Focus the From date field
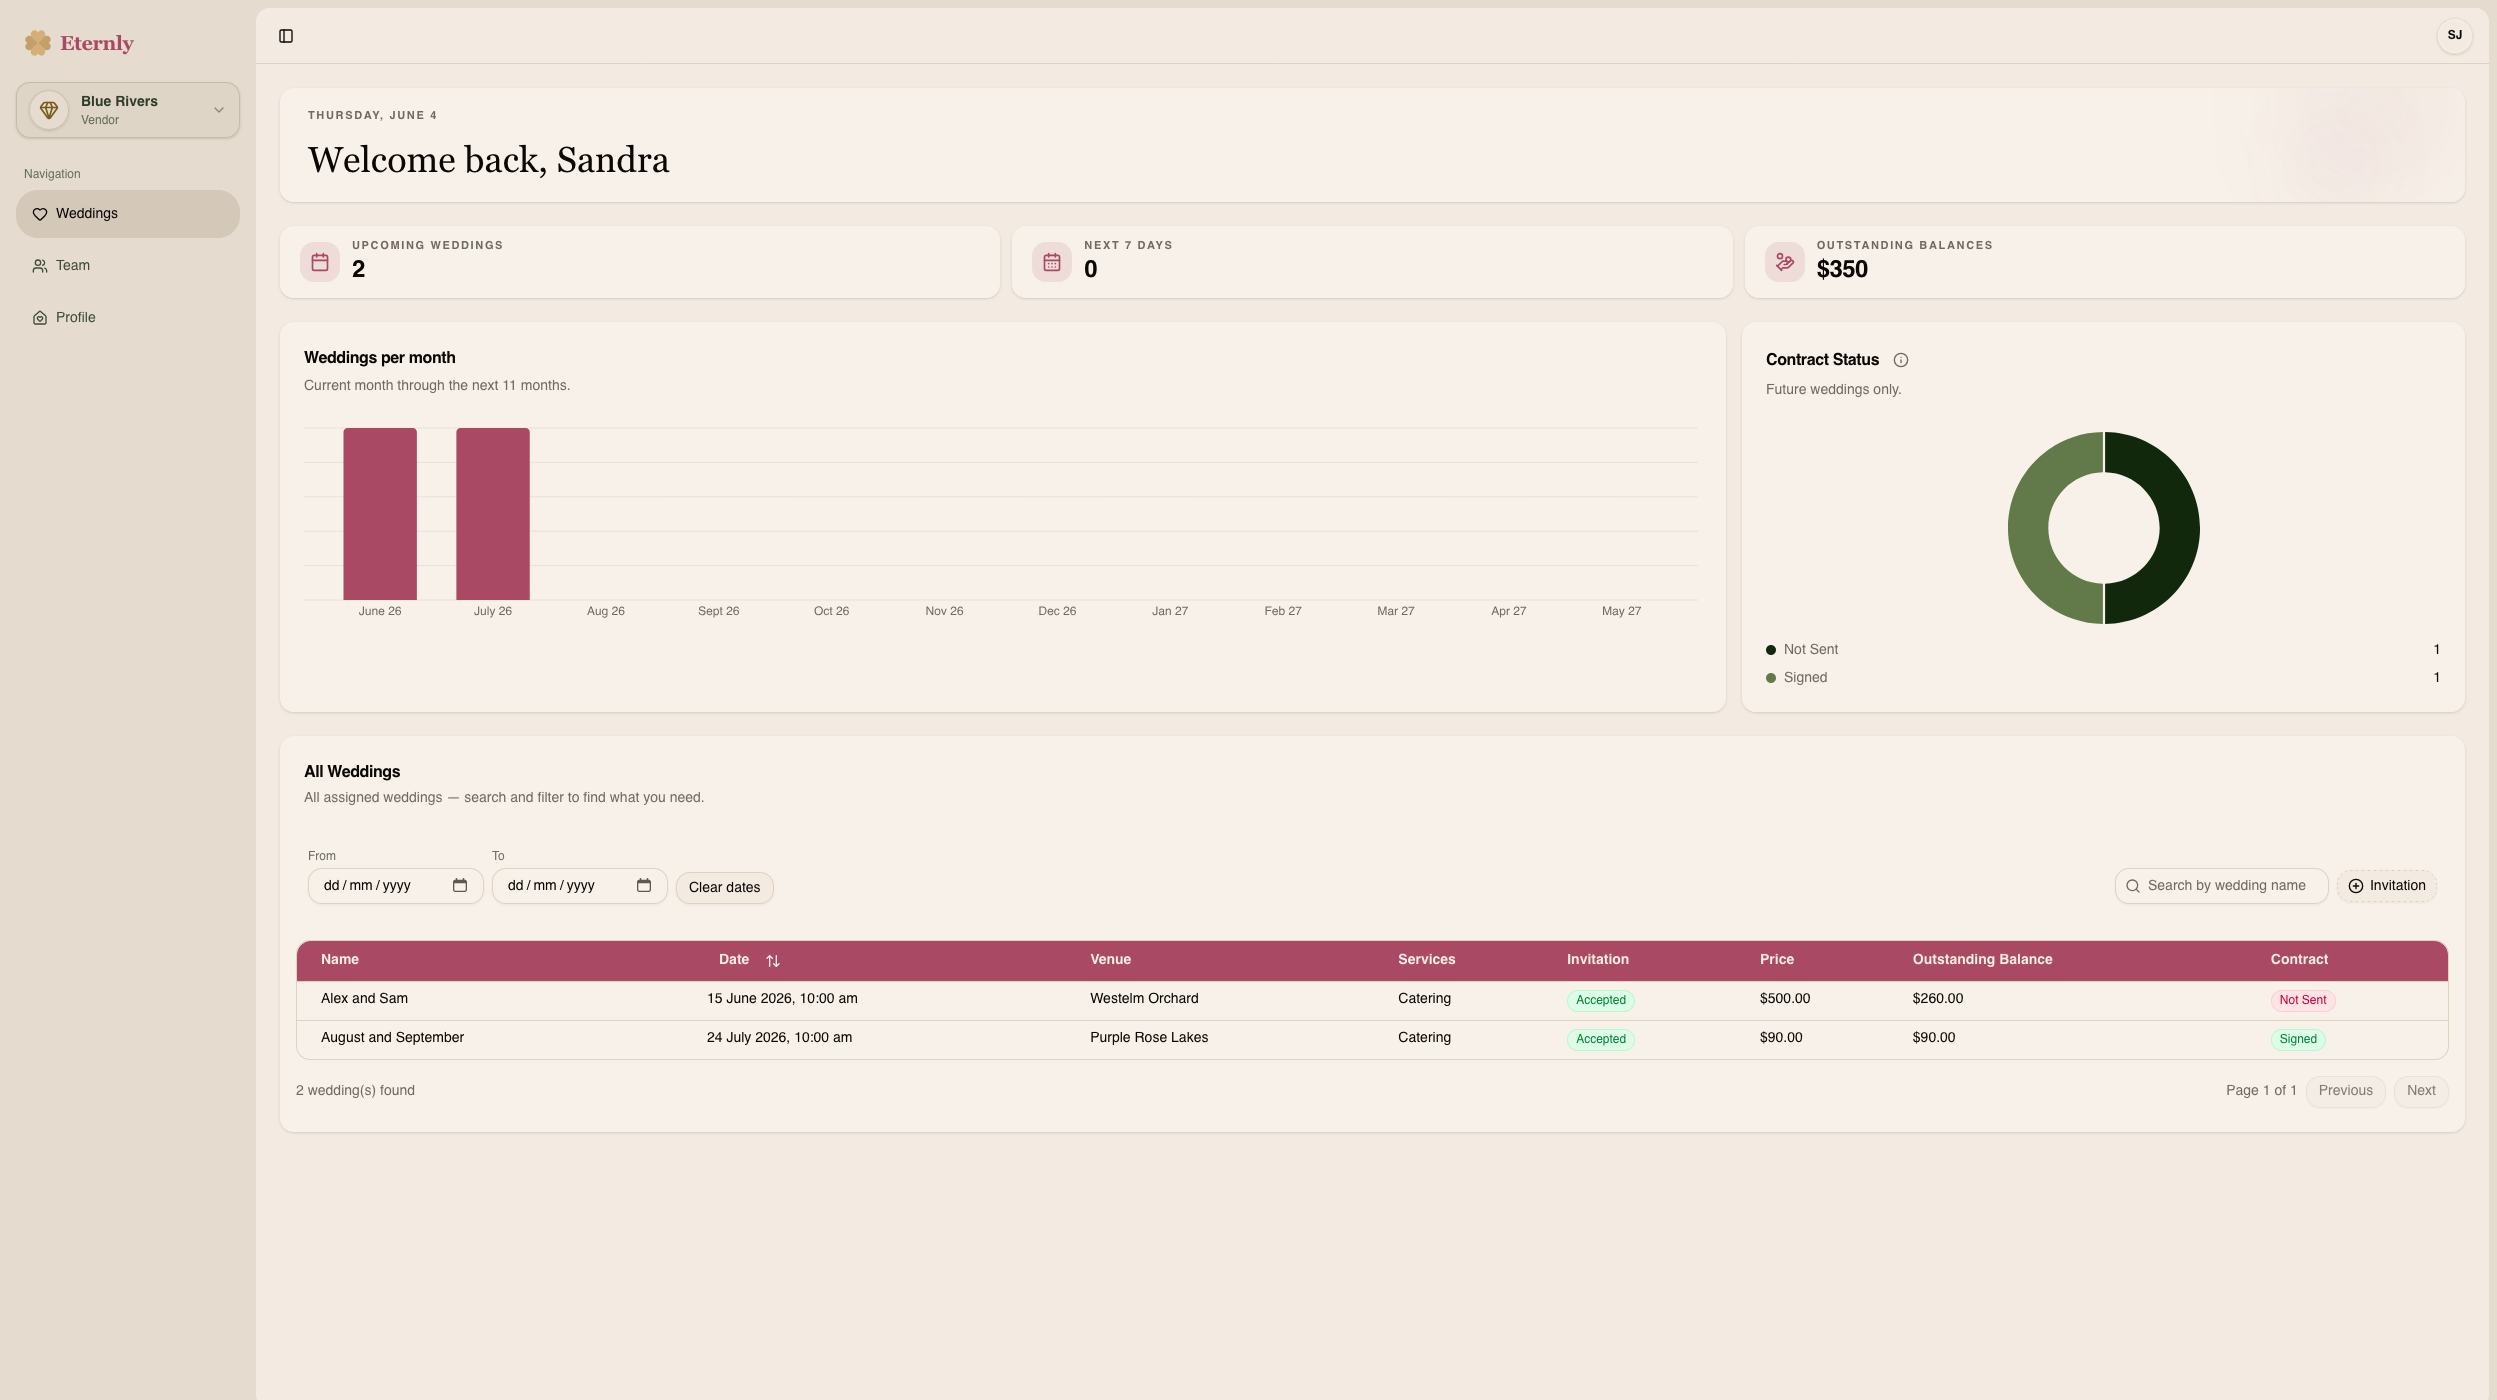 click(396, 886)
